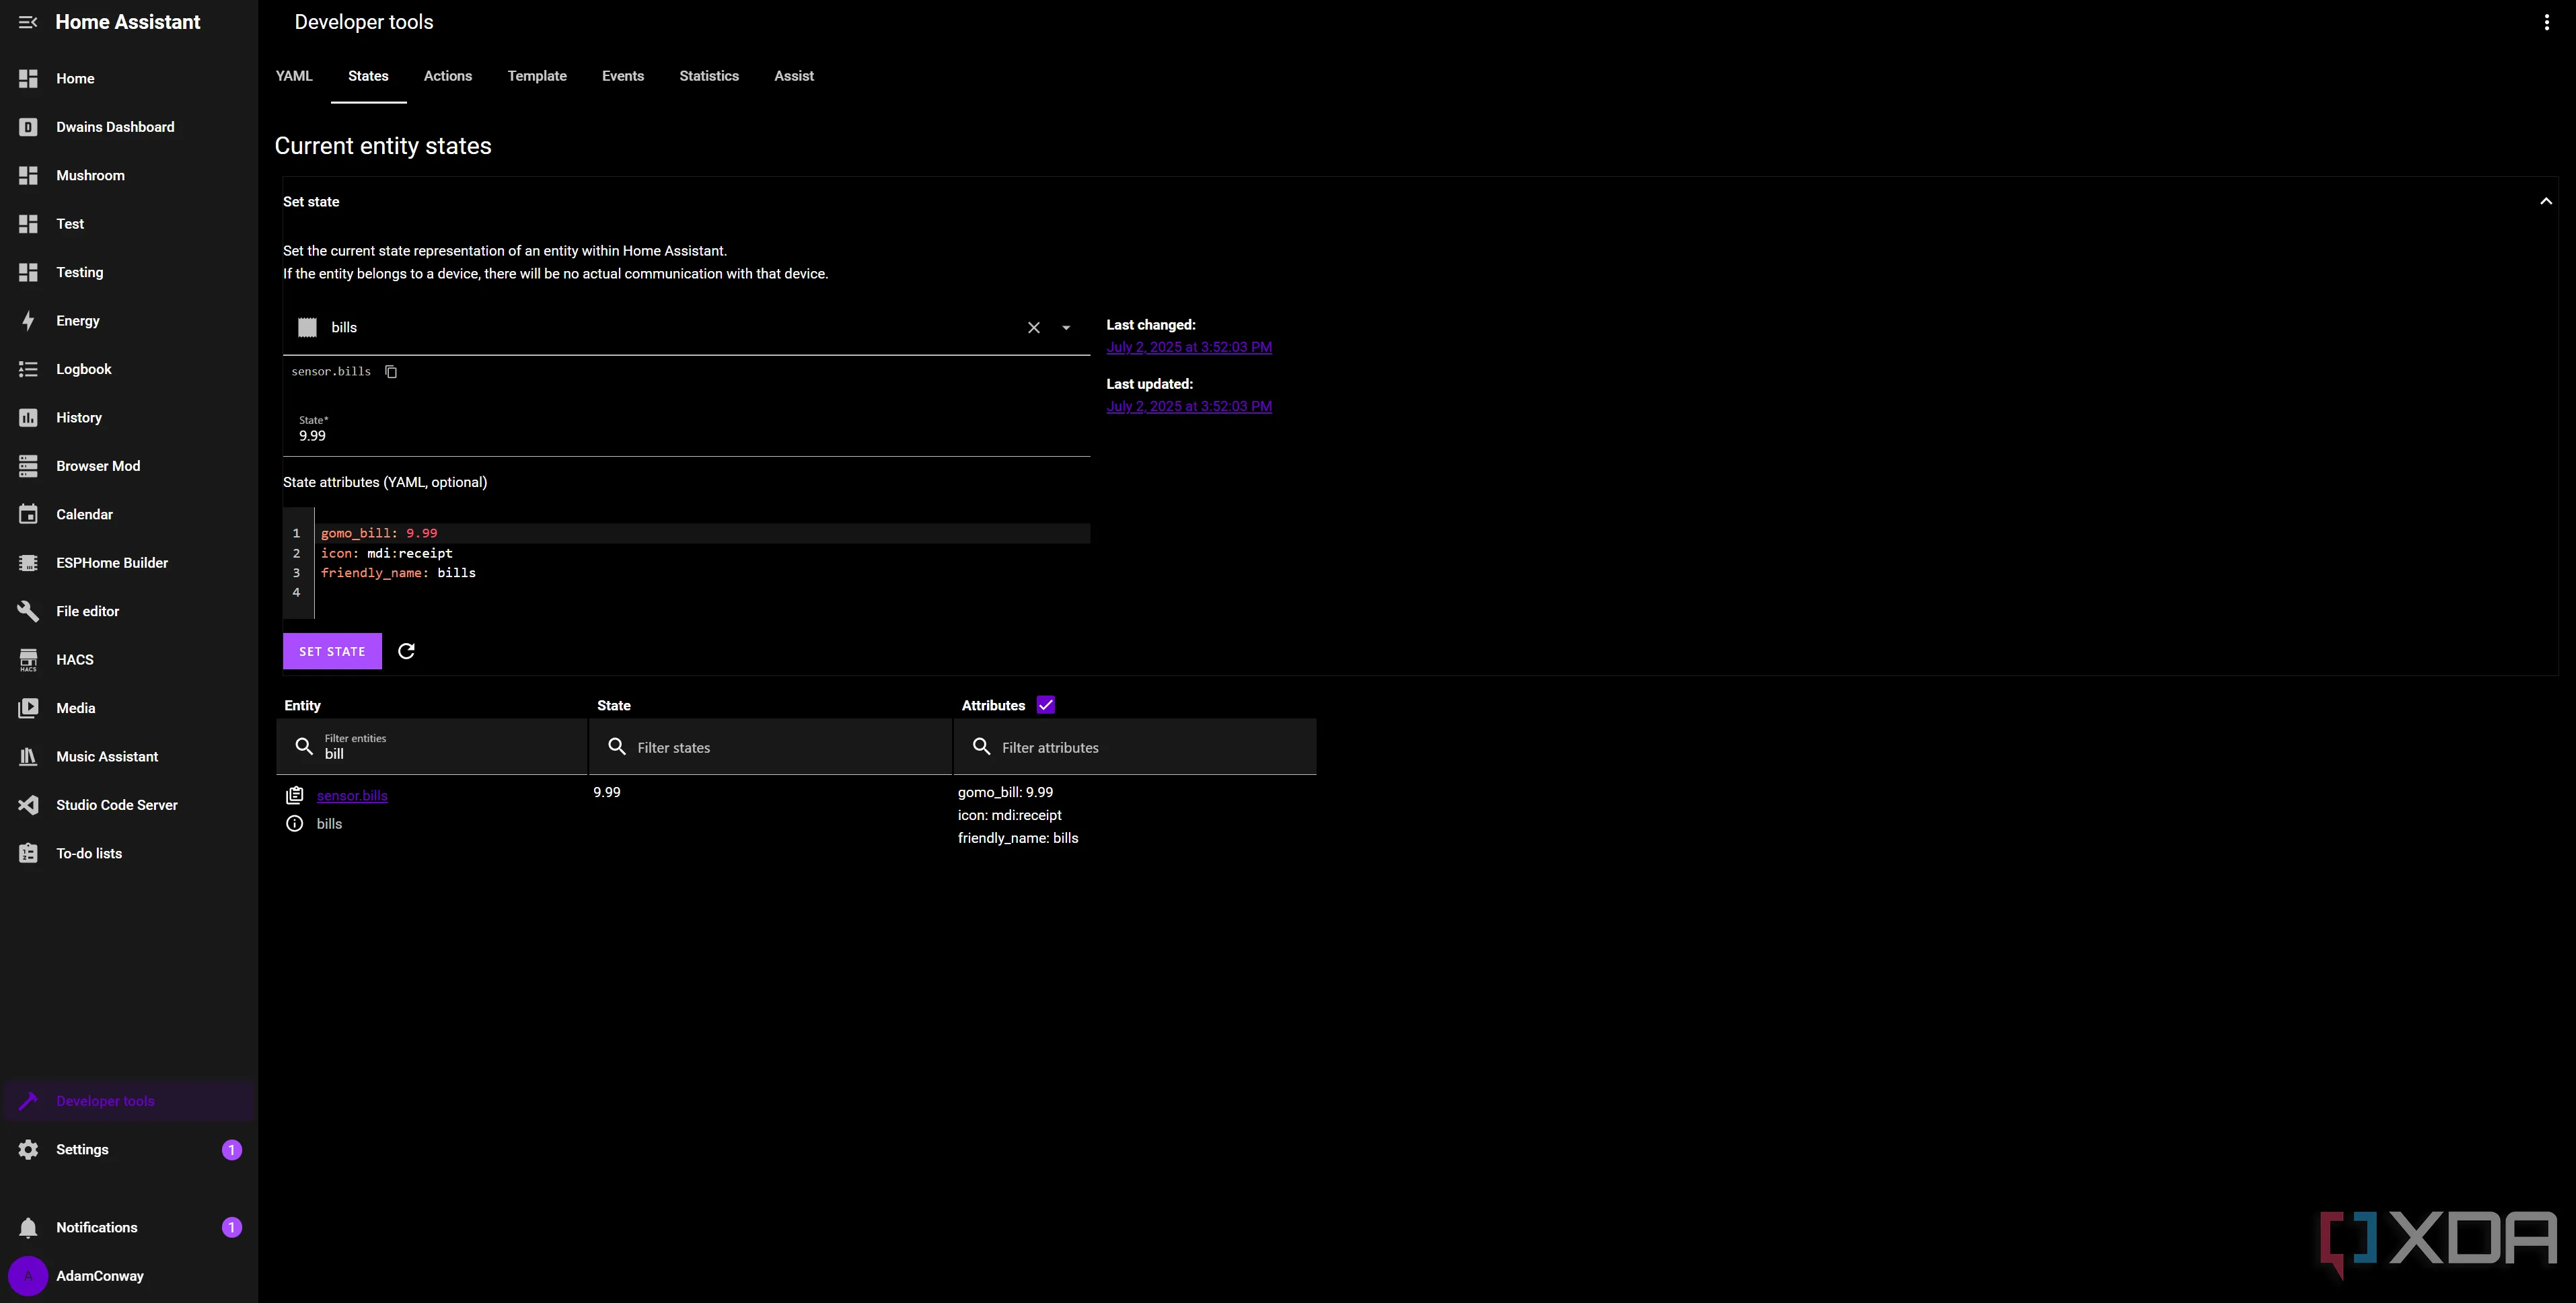Viewport: 2576px width, 1303px height.
Task: Open the Studio Code Server icon
Action: coord(28,805)
